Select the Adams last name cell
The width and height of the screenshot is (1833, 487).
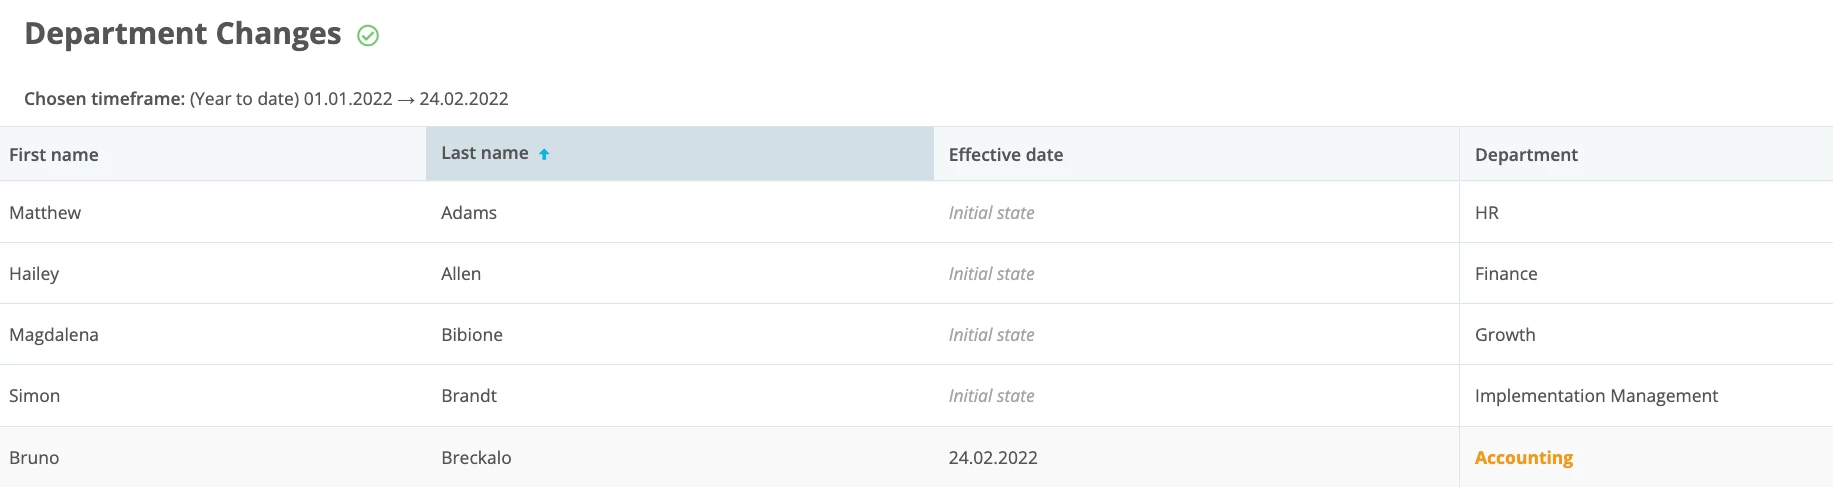[469, 212]
